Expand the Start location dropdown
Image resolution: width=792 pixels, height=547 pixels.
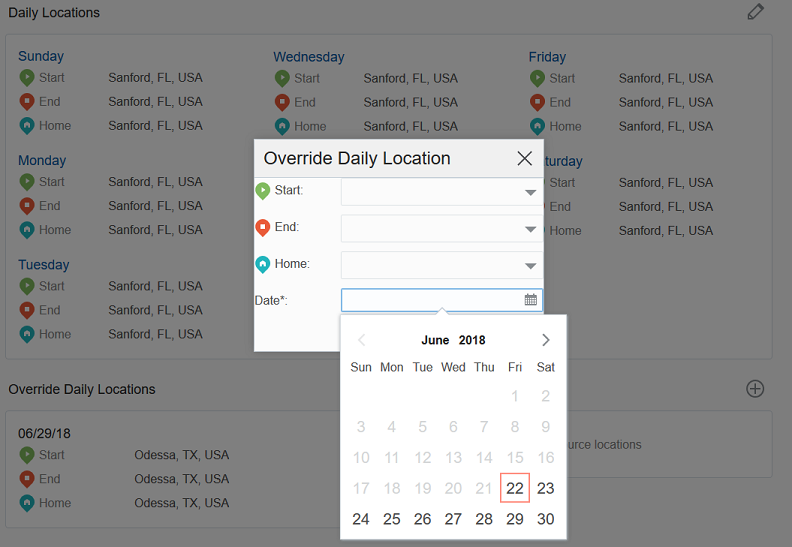pos(530,192)
